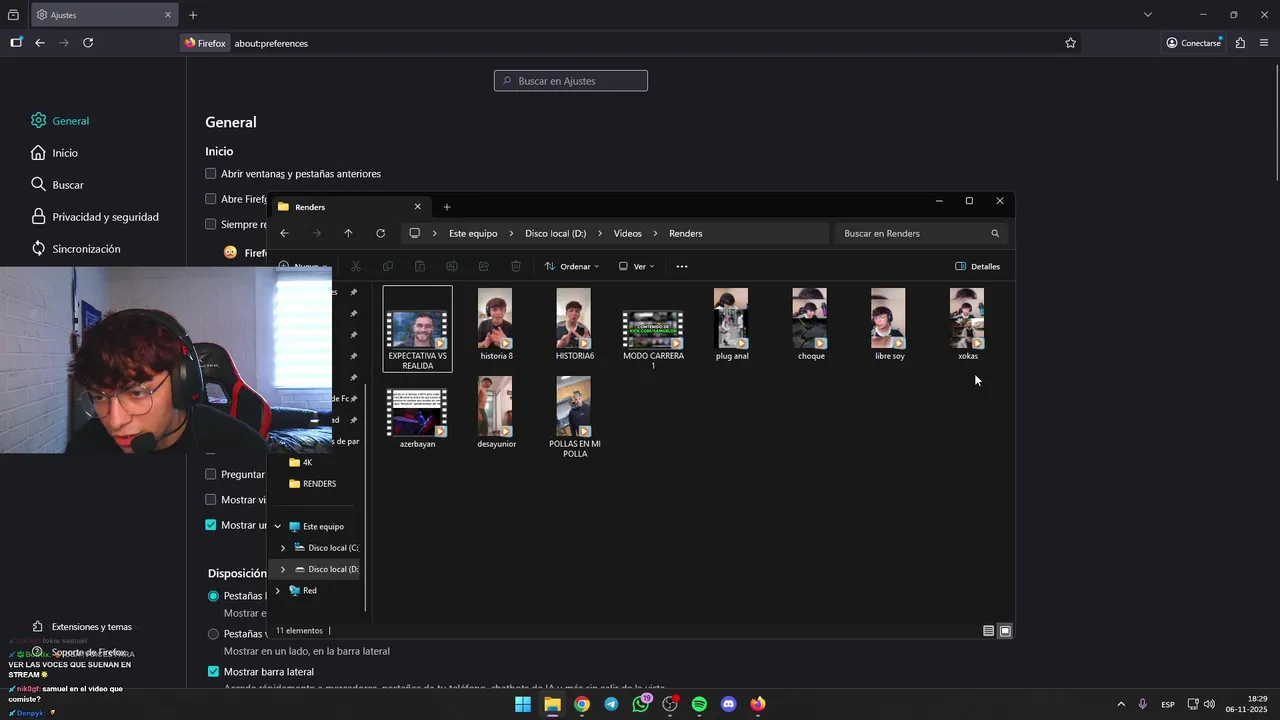
Task: Open Discord from the taskbar
Action: click(x=728, y=704)
